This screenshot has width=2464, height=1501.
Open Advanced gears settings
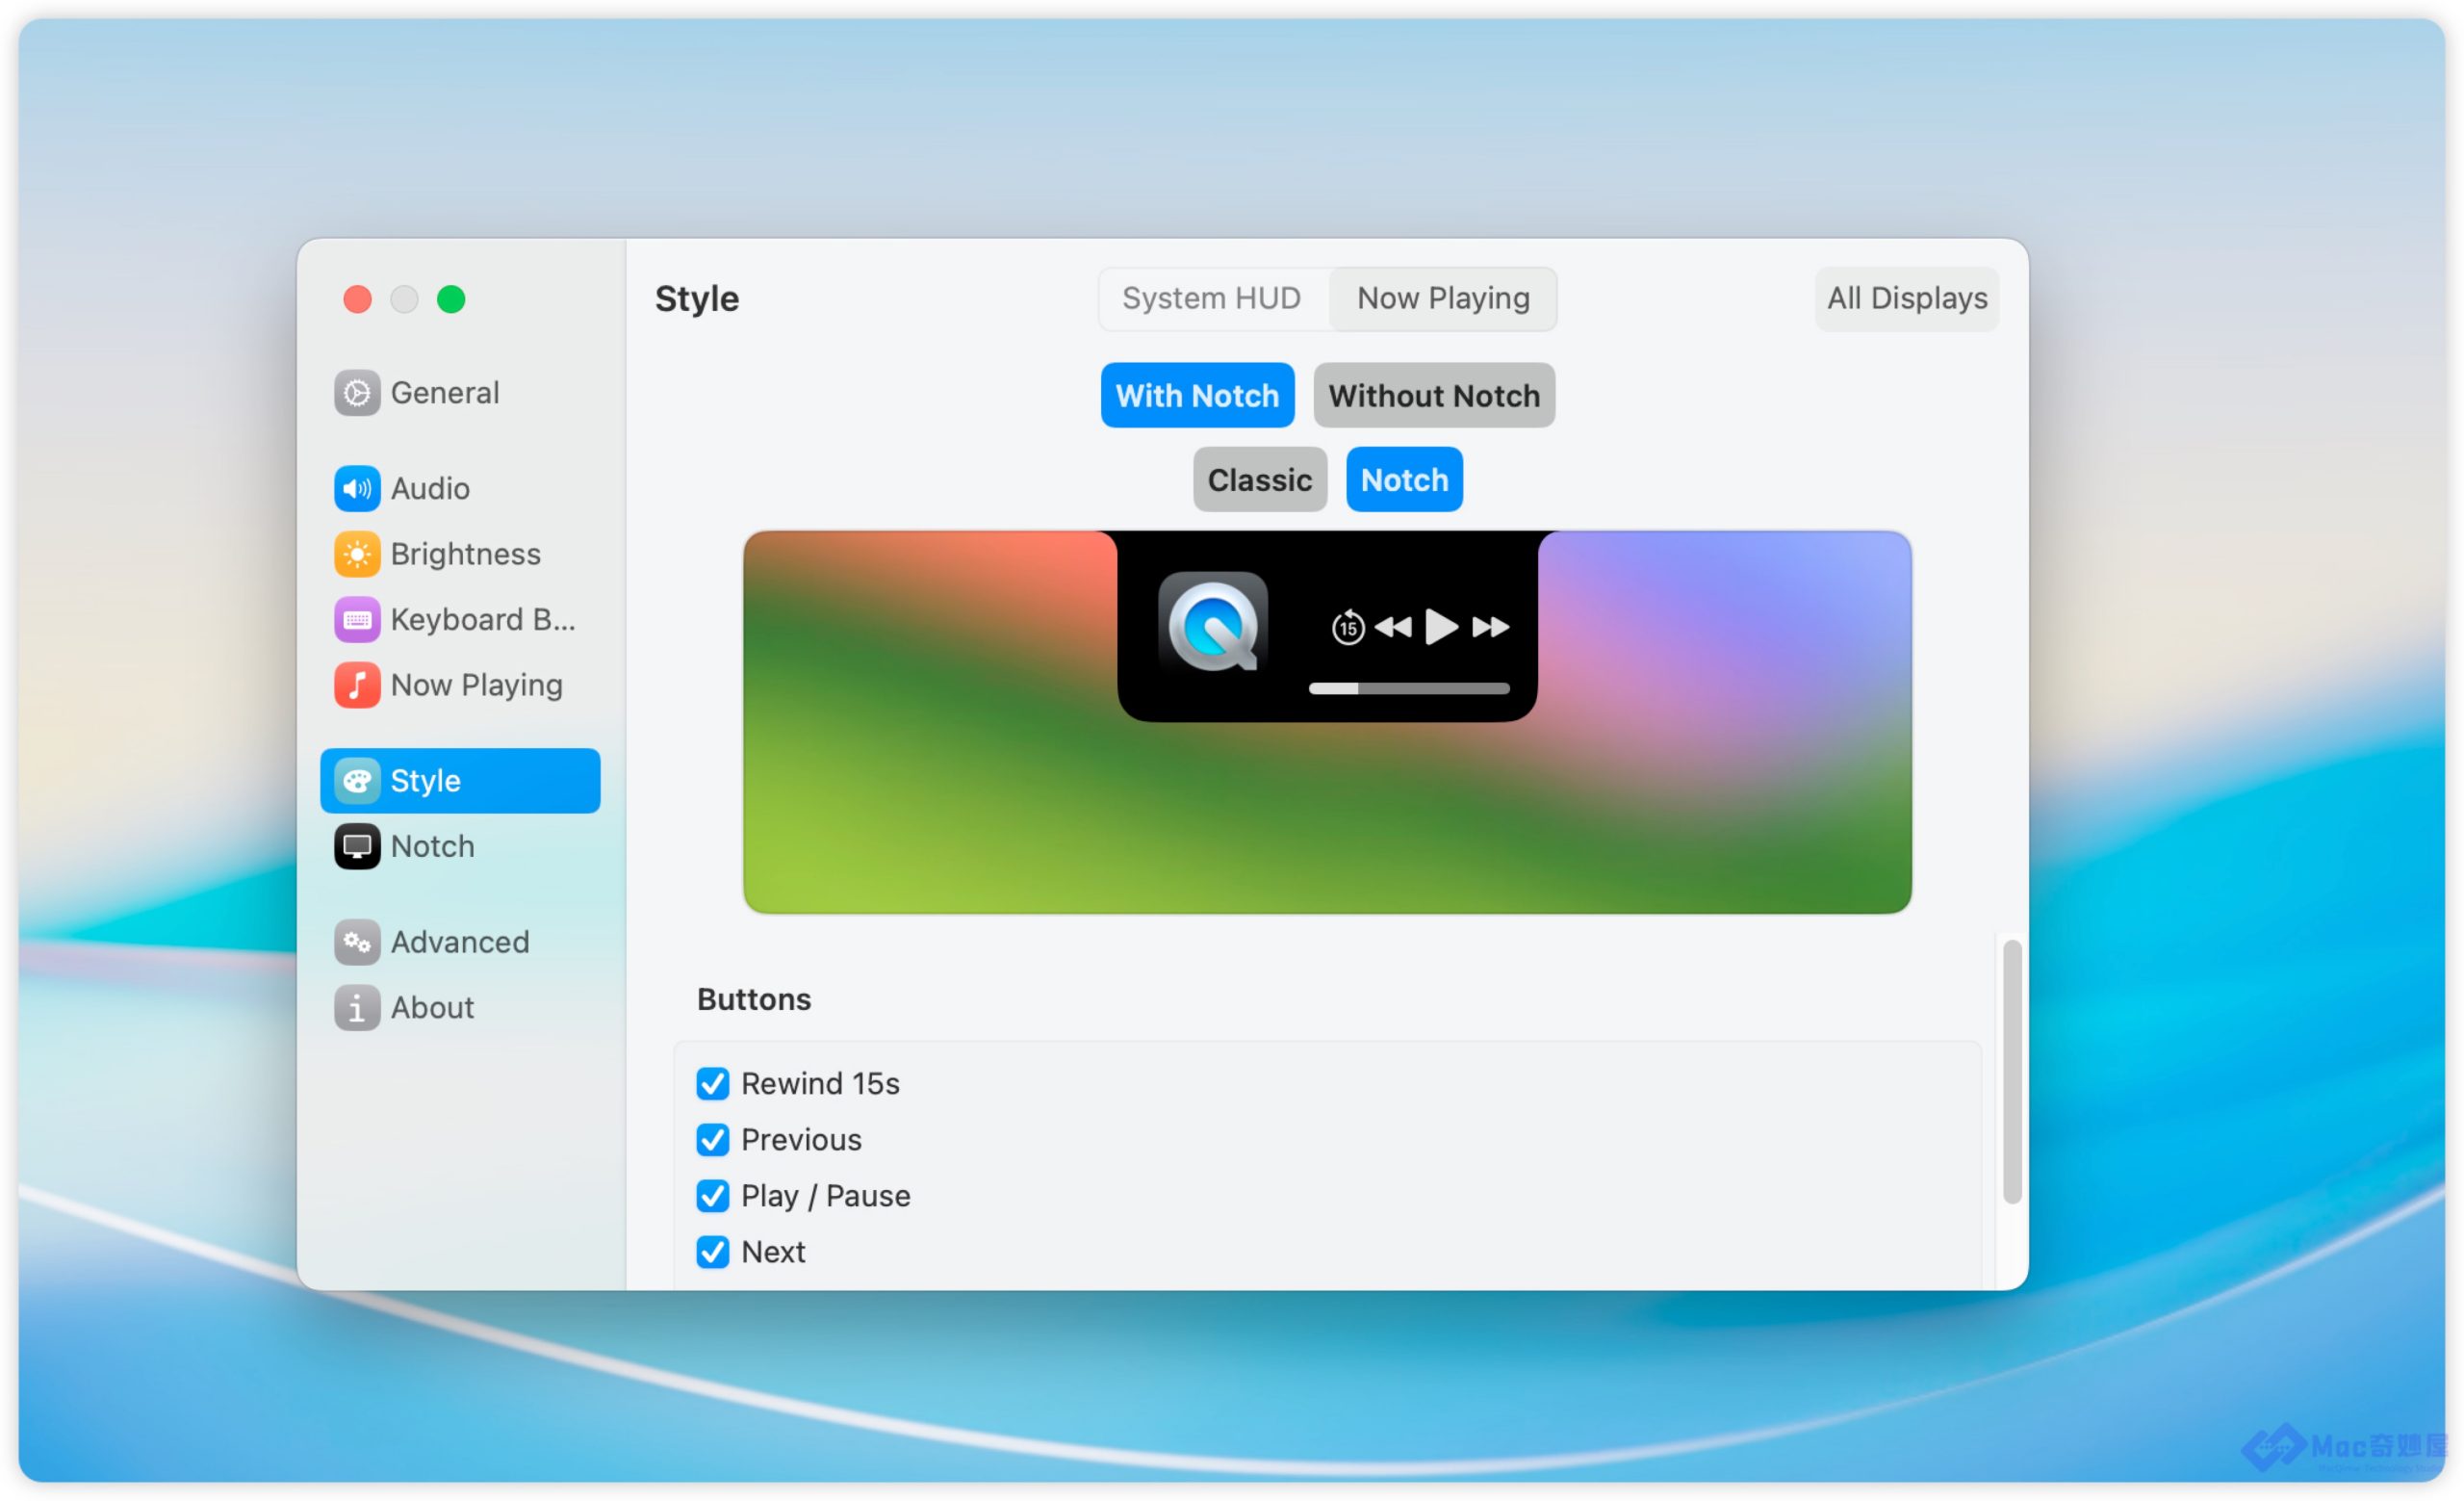pyautogui.click(x=357, y=942)
